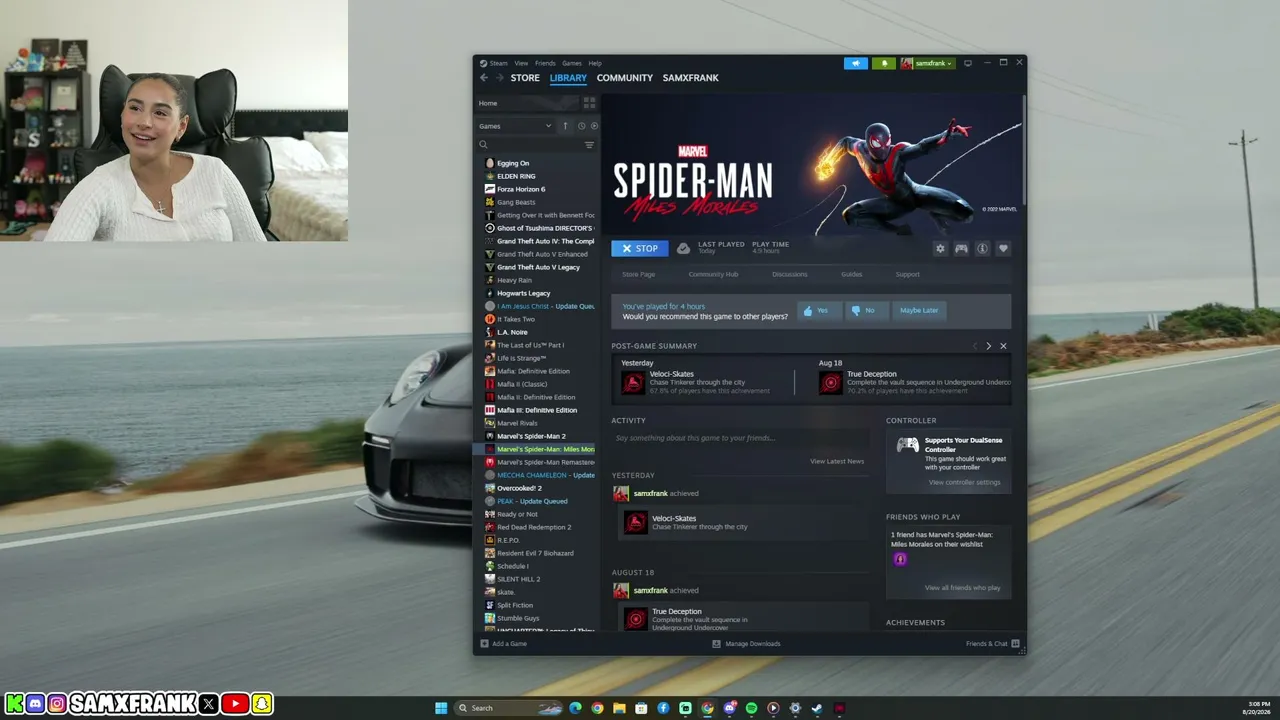Select Maybe Later on the review prompt
This screenshot has width=1280, height=720.
point(919,310)
